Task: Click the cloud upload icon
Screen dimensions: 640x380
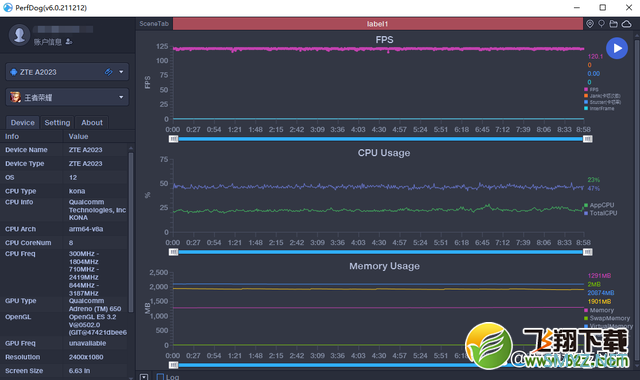Action: [x=626, y=24]
